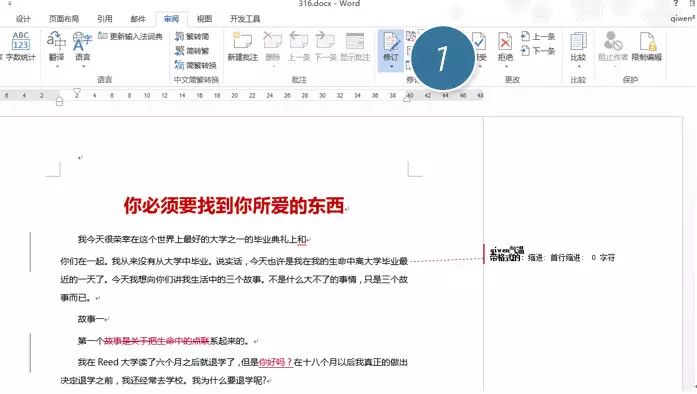Screen dimensions: 697x394
Task: Expand the 语言 dropdown arrow
Action: [x=83, y=67]
